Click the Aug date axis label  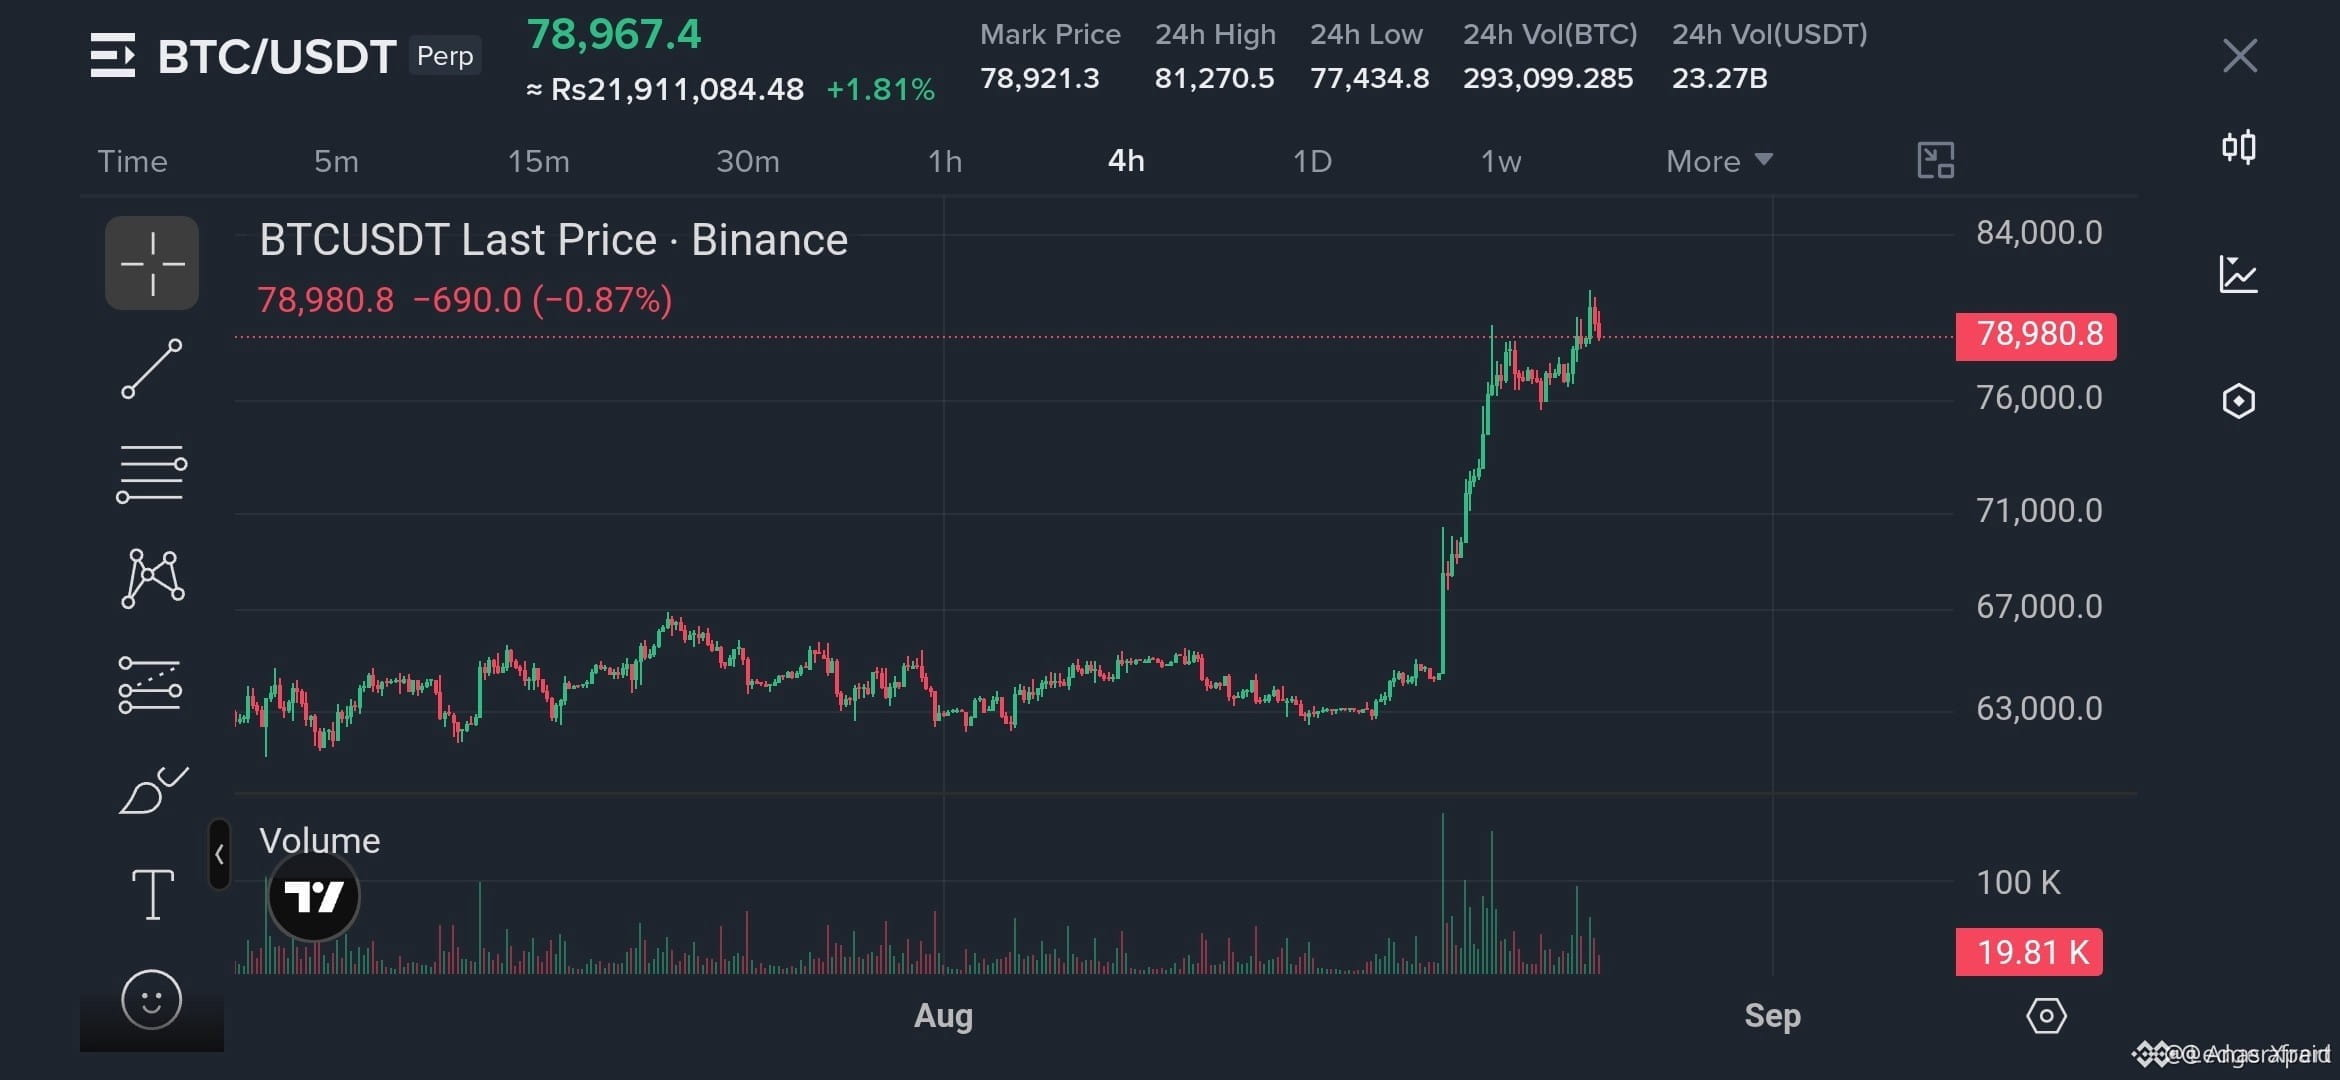[943, 1016]
